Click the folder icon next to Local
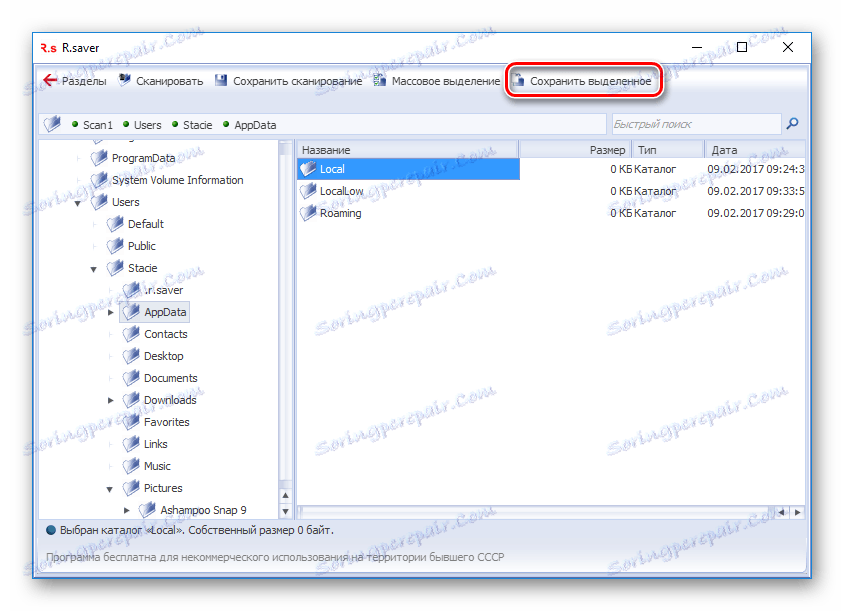844x611 pixels. pyautogui.click(x=308, y=168)
